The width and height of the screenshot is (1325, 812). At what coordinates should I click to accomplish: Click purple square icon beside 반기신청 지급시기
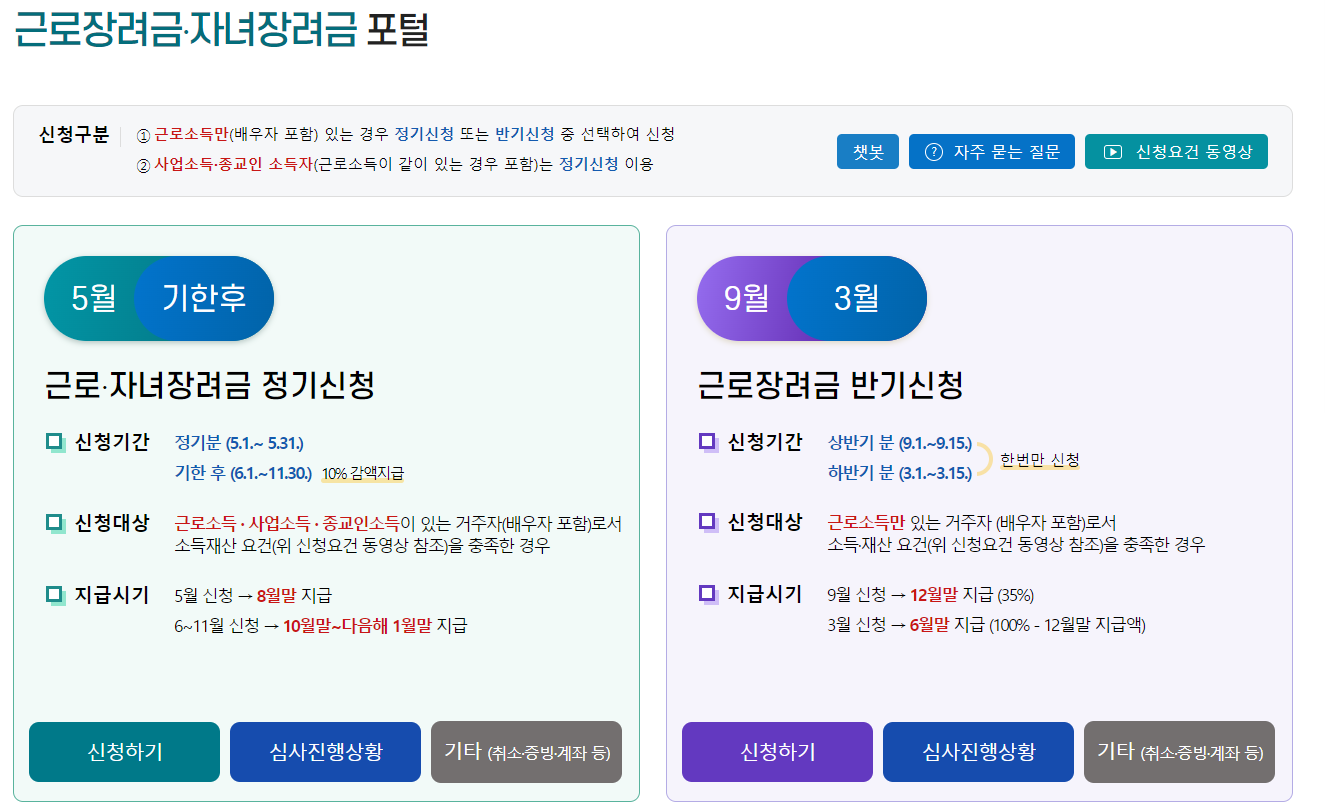pos(708,595)
